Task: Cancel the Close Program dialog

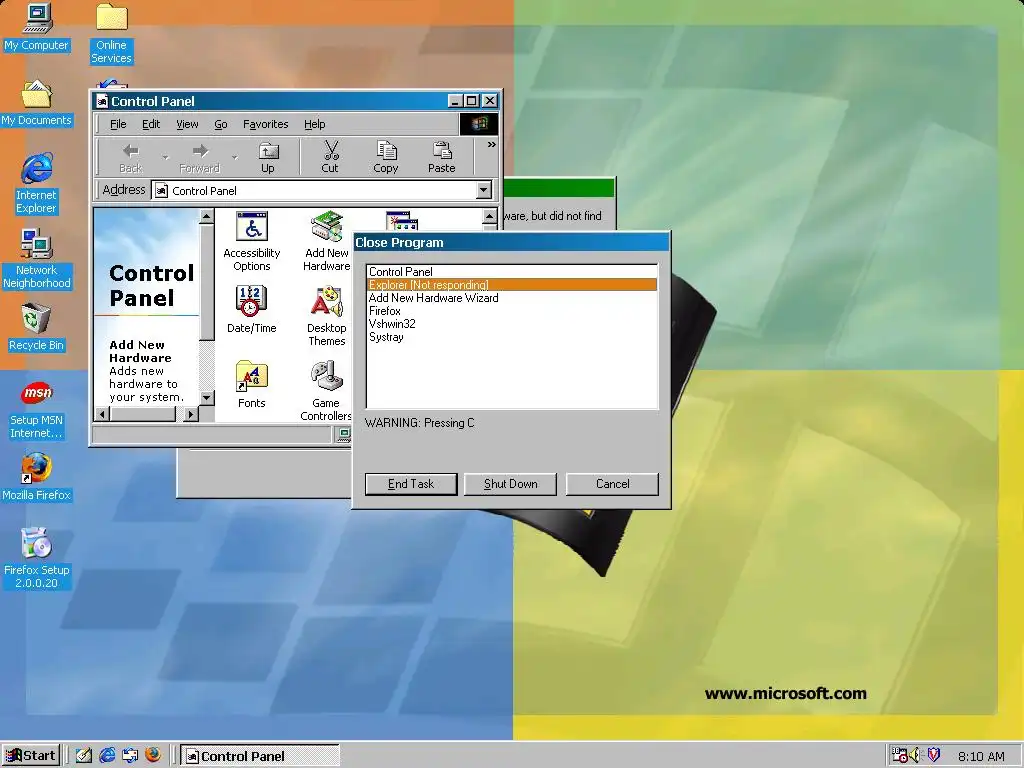Action: click(x=613, y=484)
